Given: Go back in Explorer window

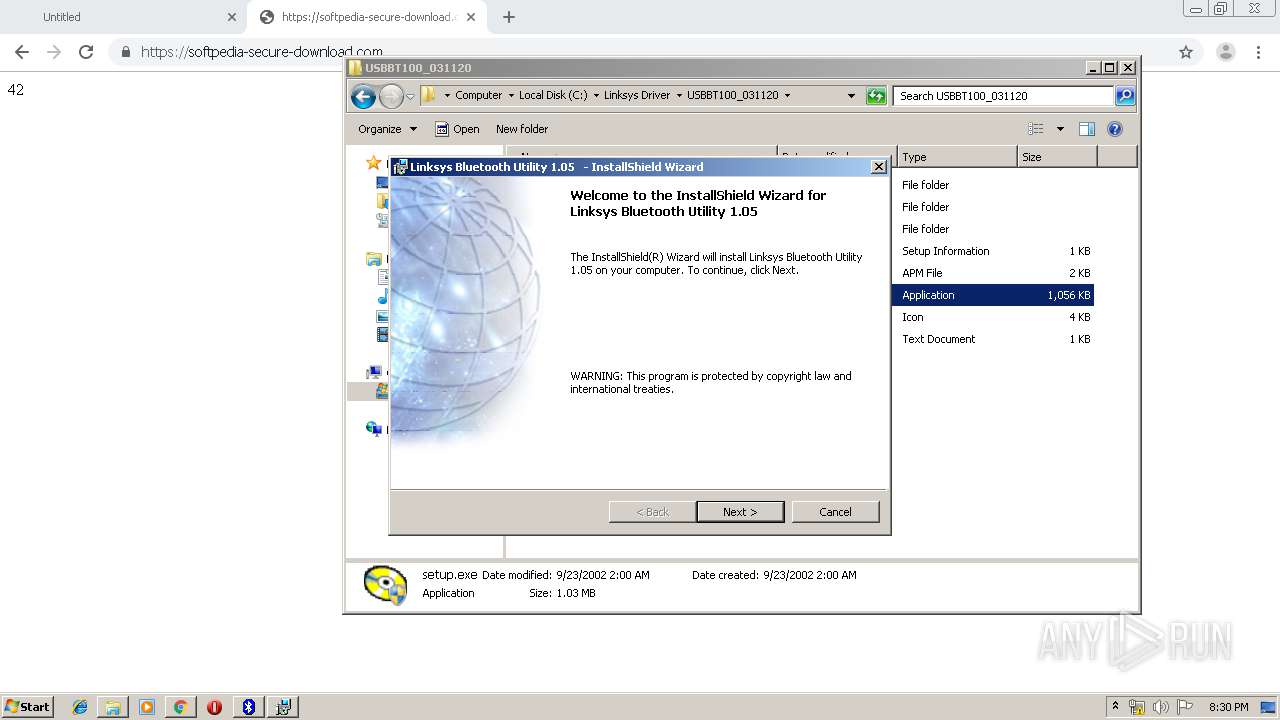Looking at the screenshot, I should click(x=363, y=96).
